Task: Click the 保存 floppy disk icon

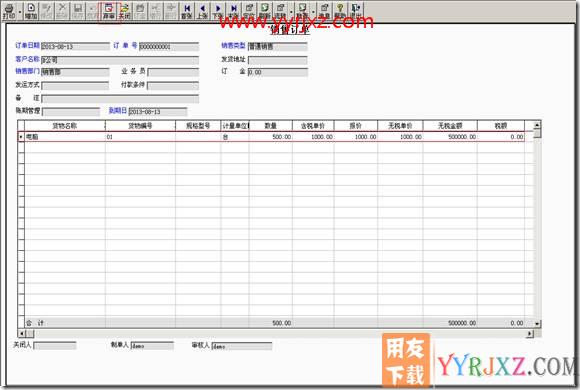Action: click(78, 11)
